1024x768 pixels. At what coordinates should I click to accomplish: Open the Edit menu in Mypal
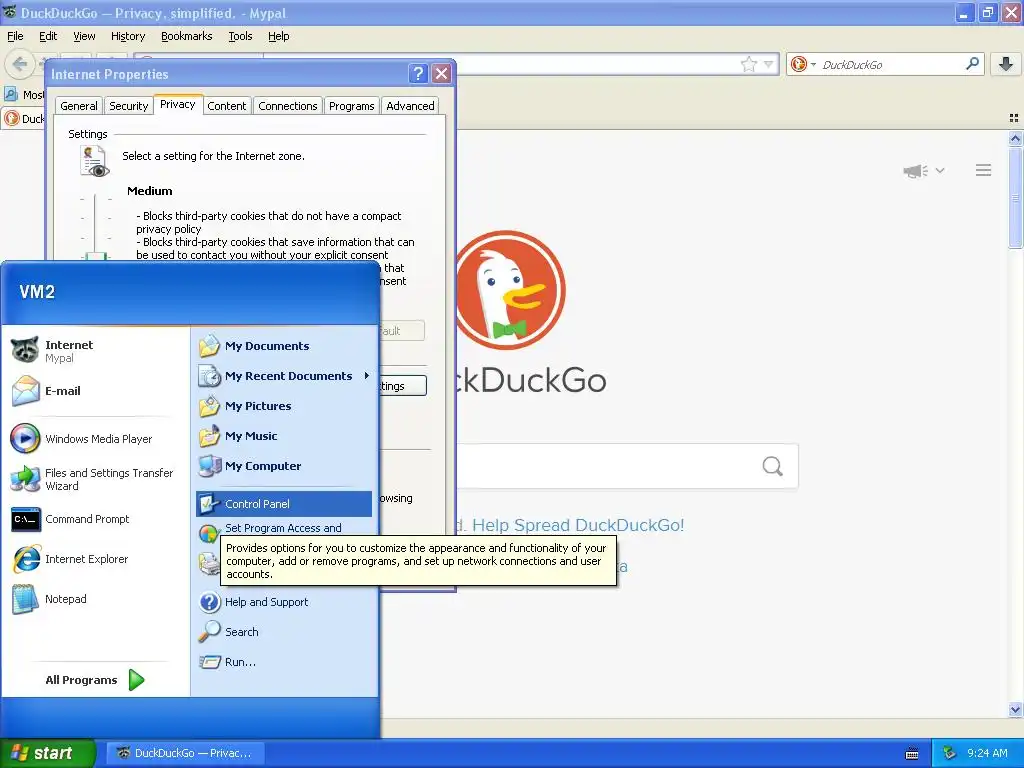(48, 36)
